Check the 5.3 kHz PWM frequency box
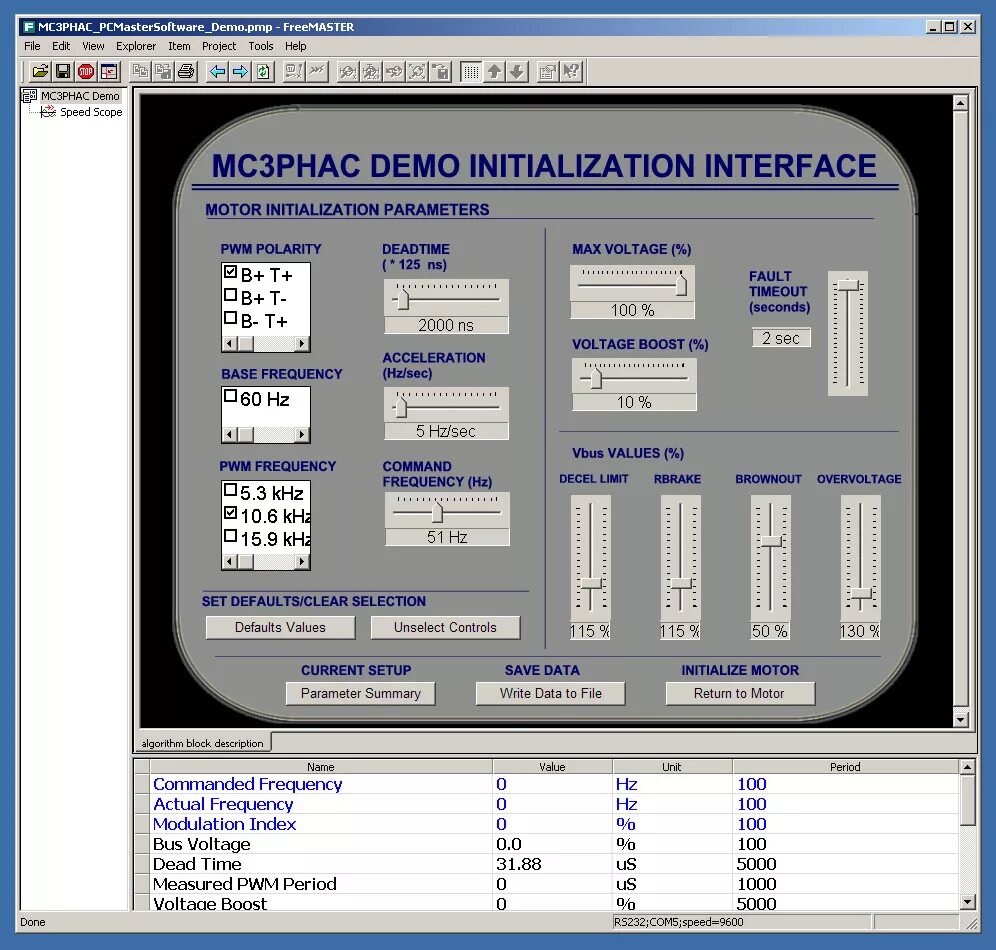996x950 pixels. (230, 490)
